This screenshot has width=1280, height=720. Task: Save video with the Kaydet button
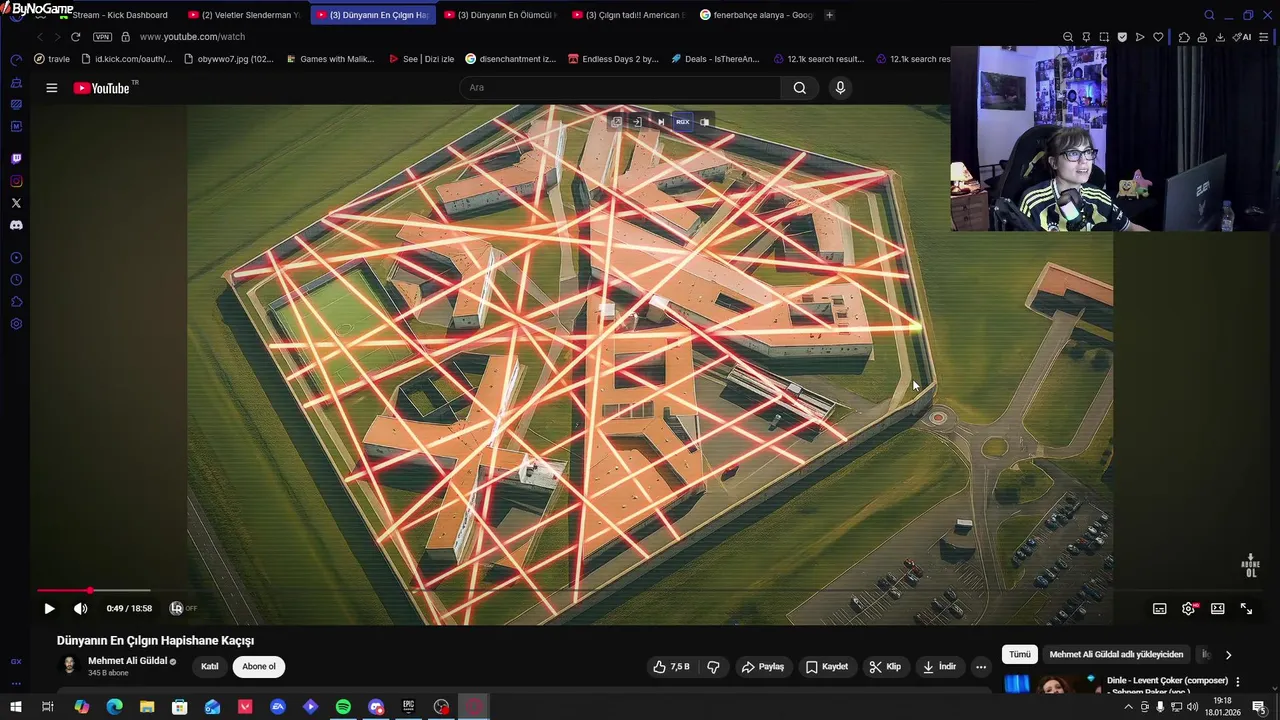[828, 667]
